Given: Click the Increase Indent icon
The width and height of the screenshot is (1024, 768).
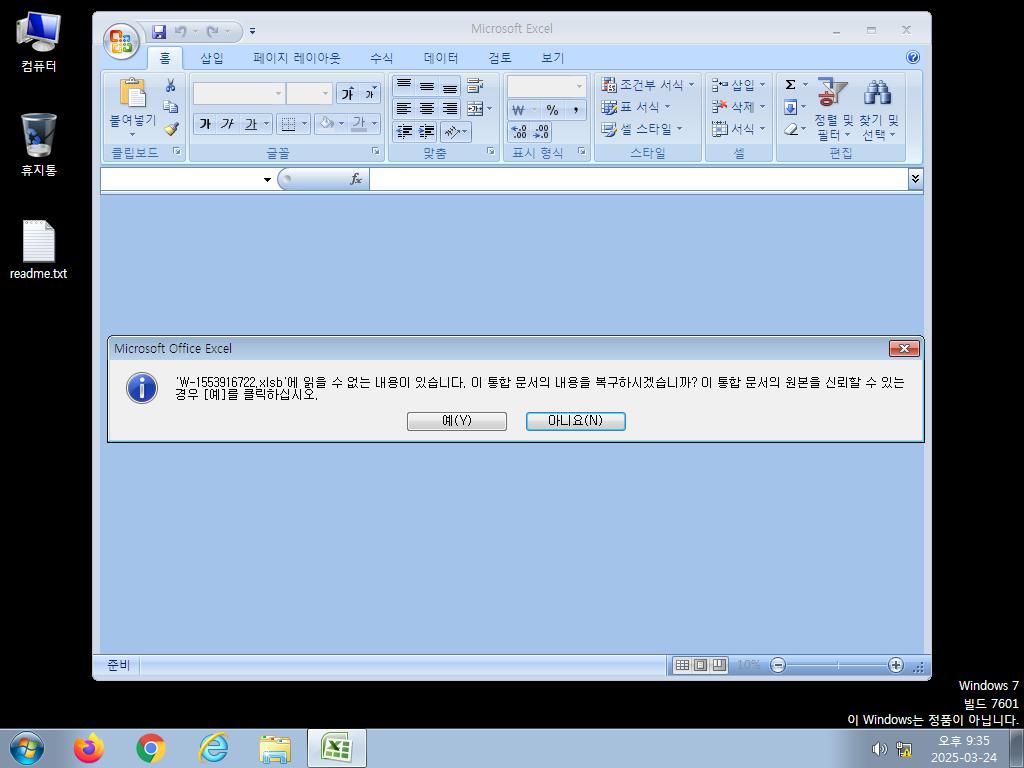Looking at the screenshot, I should click(x=426, y=132).
